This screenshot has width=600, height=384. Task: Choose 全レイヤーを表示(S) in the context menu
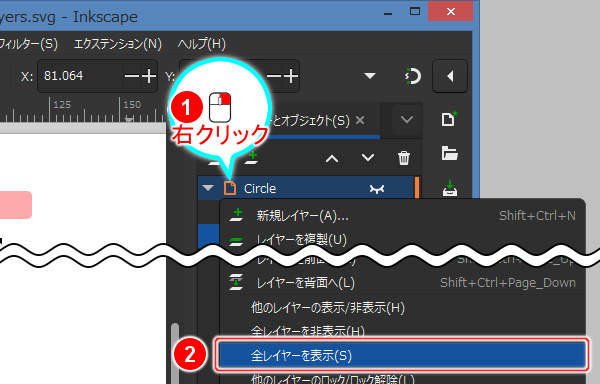[403, 355]
